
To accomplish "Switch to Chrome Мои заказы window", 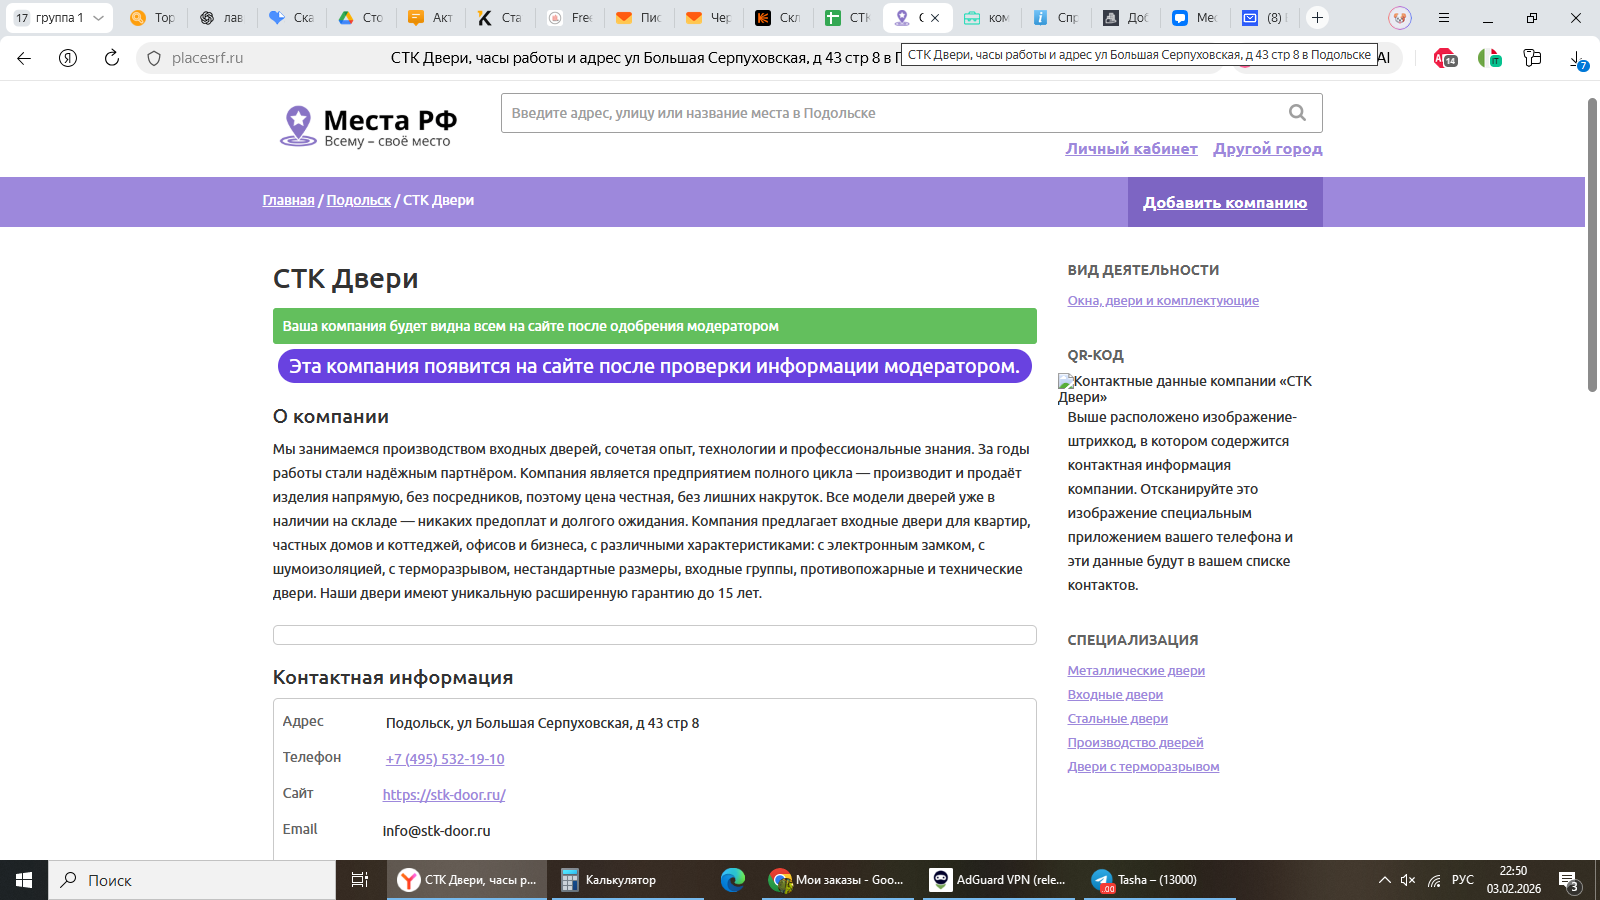I will coord(837,880).
